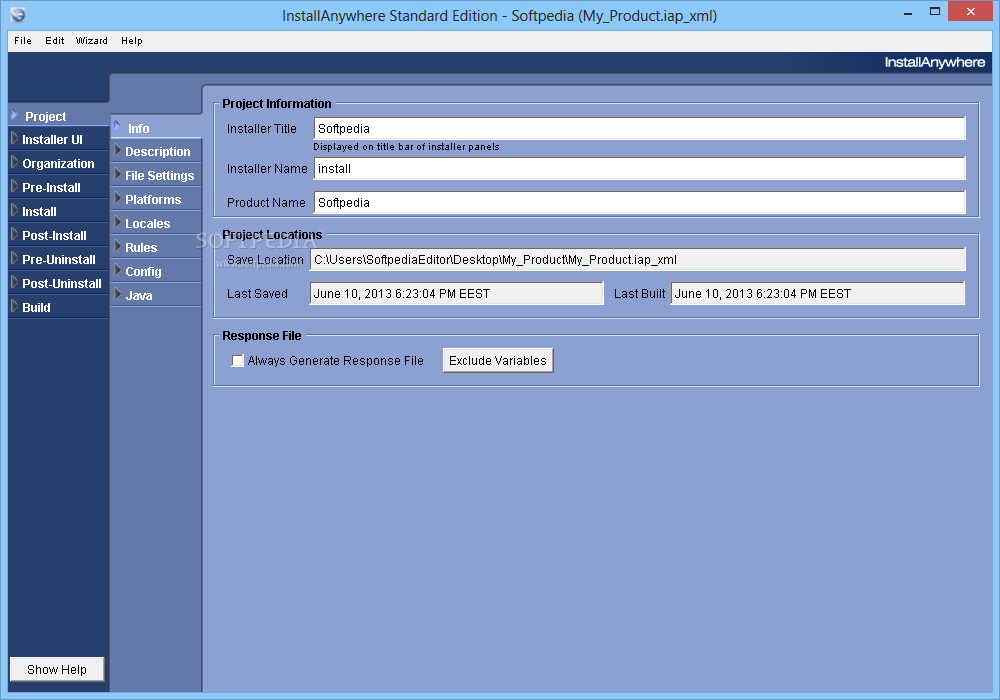Switch to the Platforms subtask
The image size is (1000, 700).
[x=156, y=200]
